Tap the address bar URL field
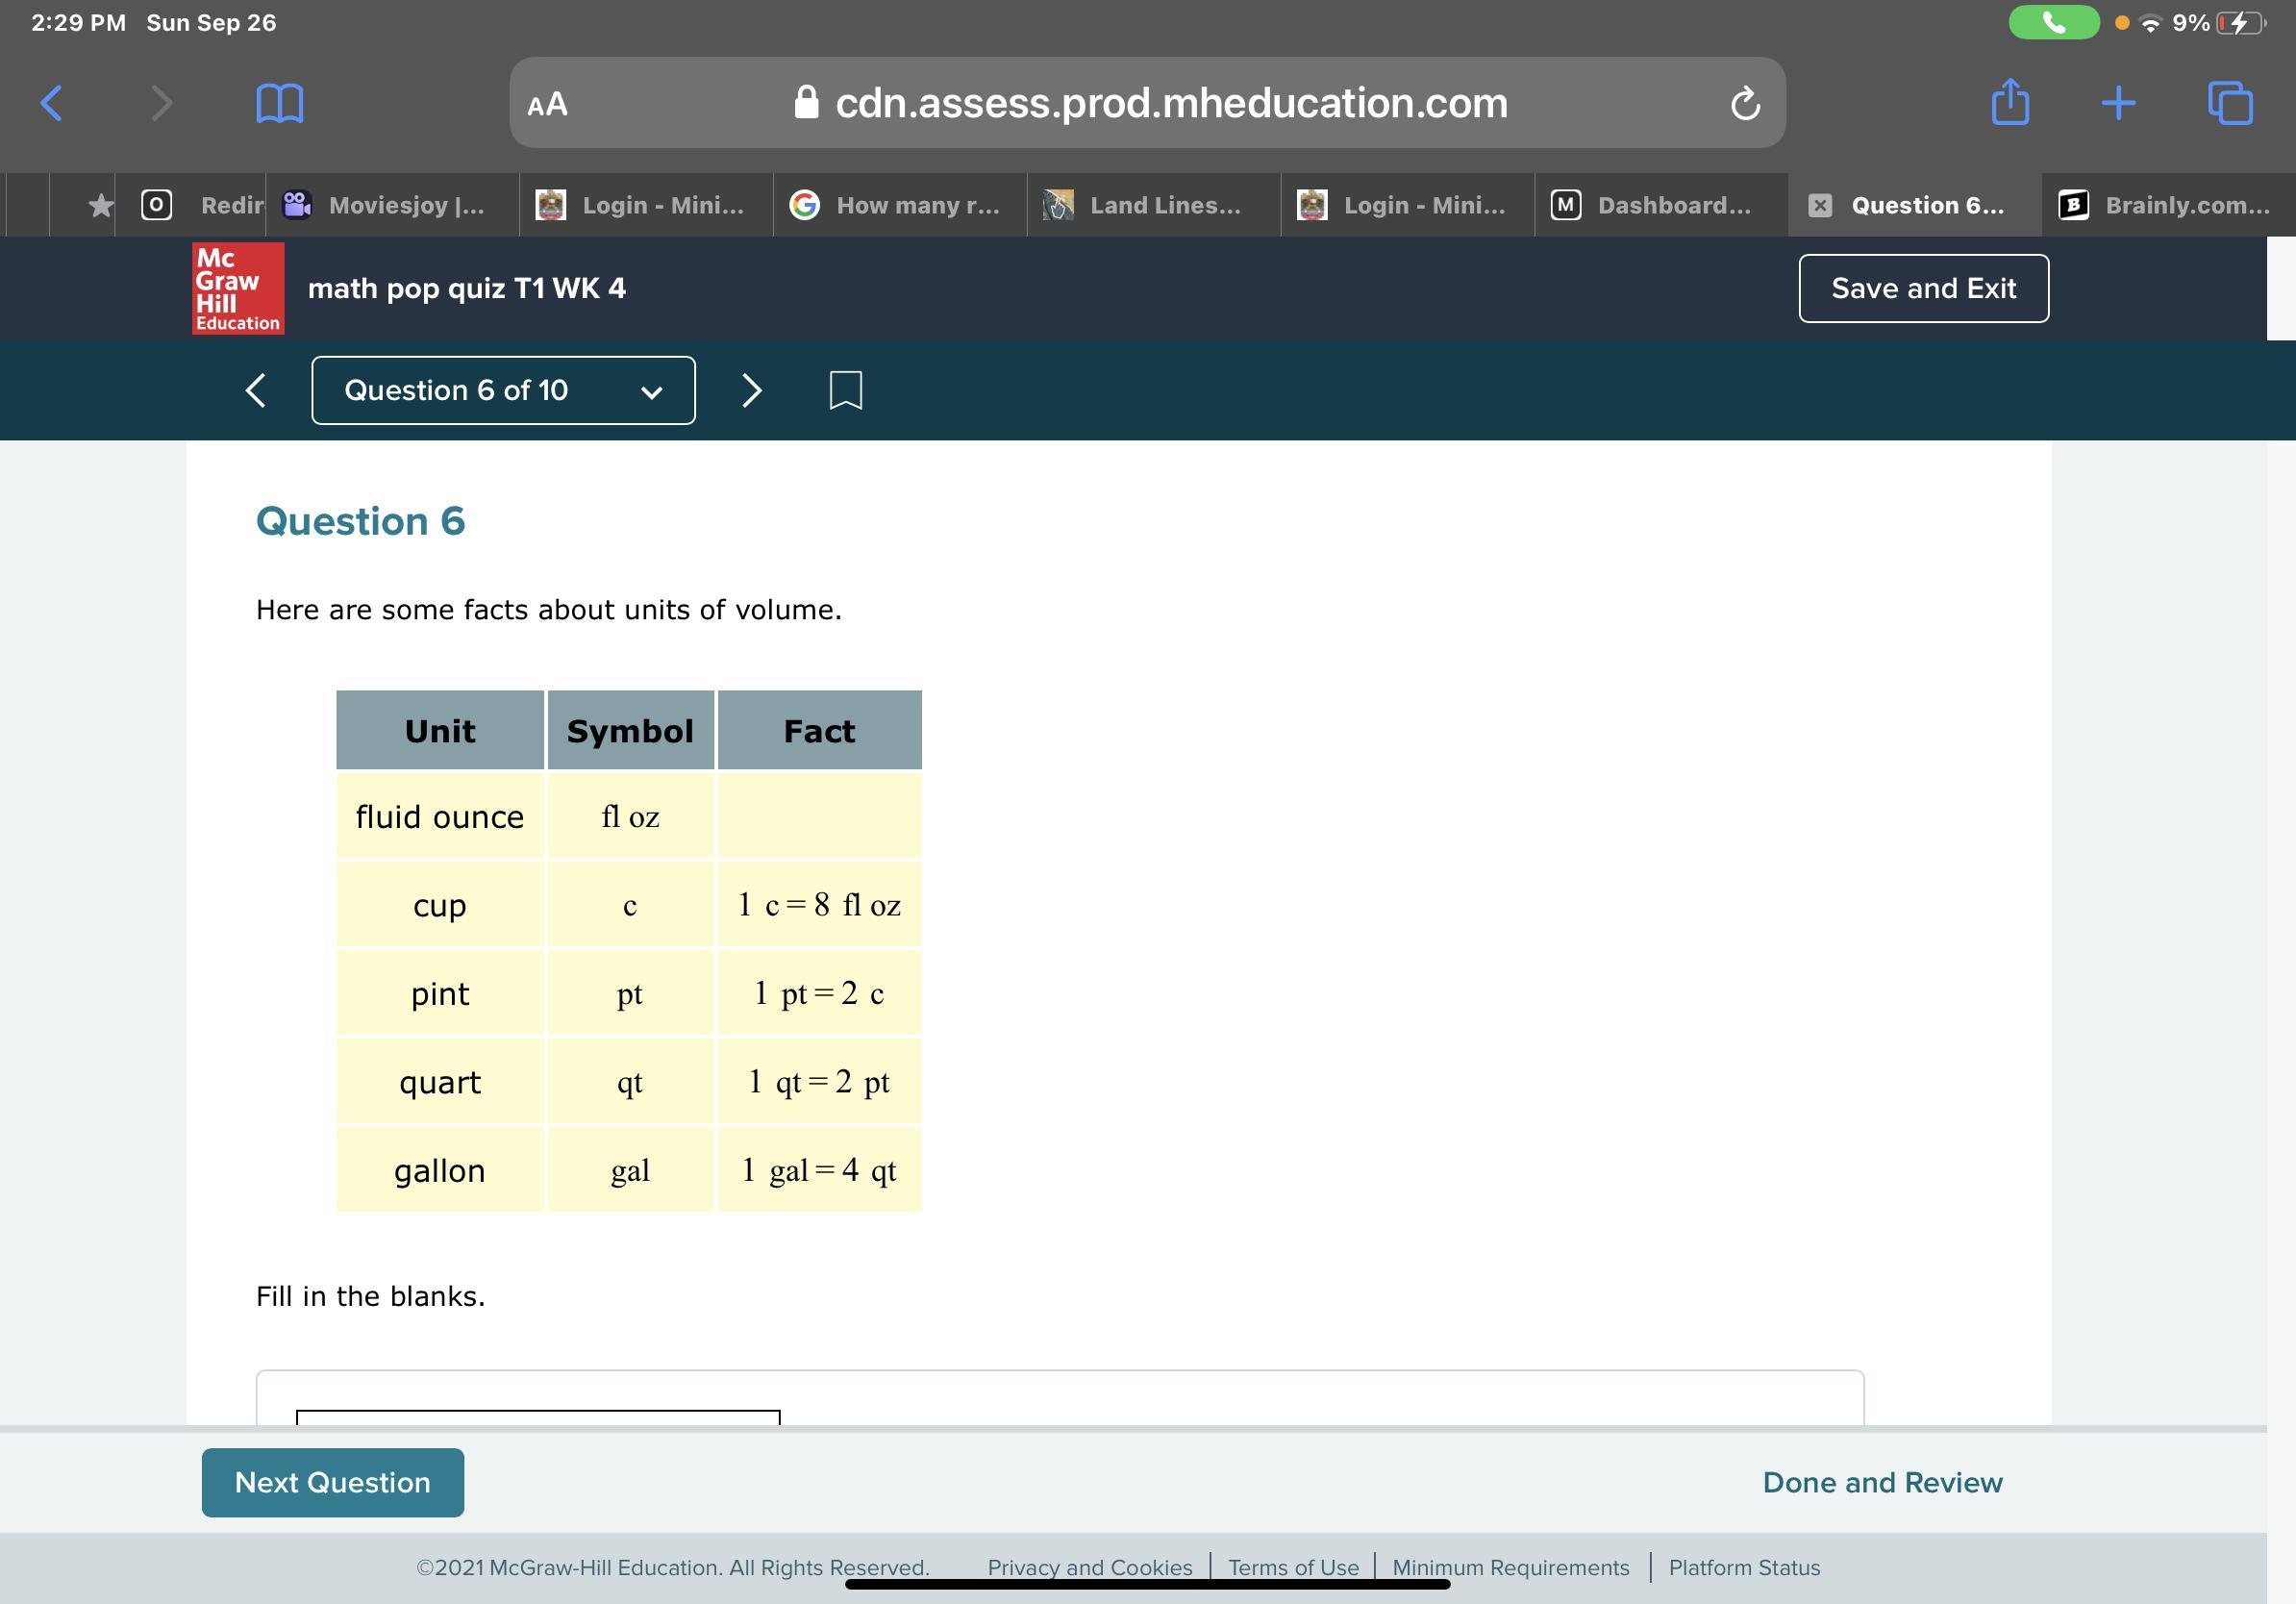Image resolution: width=2296 pixels, height=1604 pixels. (x=1170, y=103)
